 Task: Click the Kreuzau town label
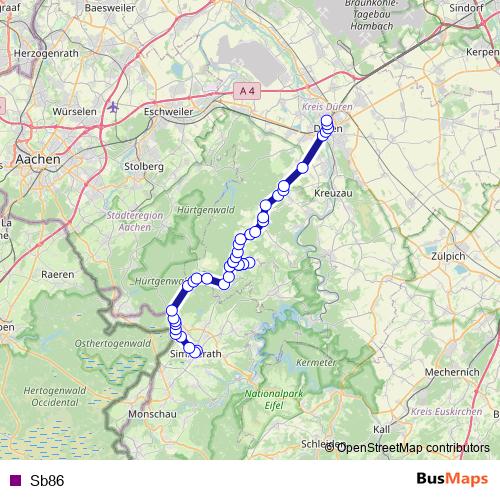[x=333, y=193]
